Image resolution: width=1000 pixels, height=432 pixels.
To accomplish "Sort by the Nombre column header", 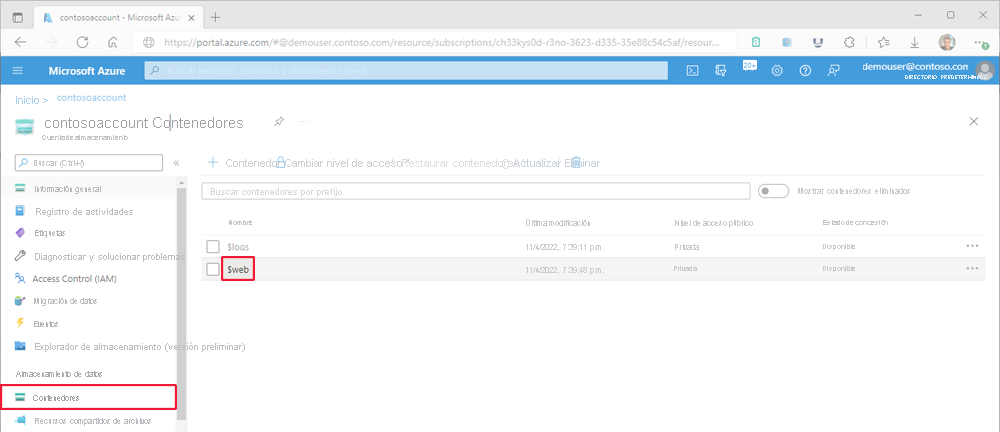I will [240, 223].
